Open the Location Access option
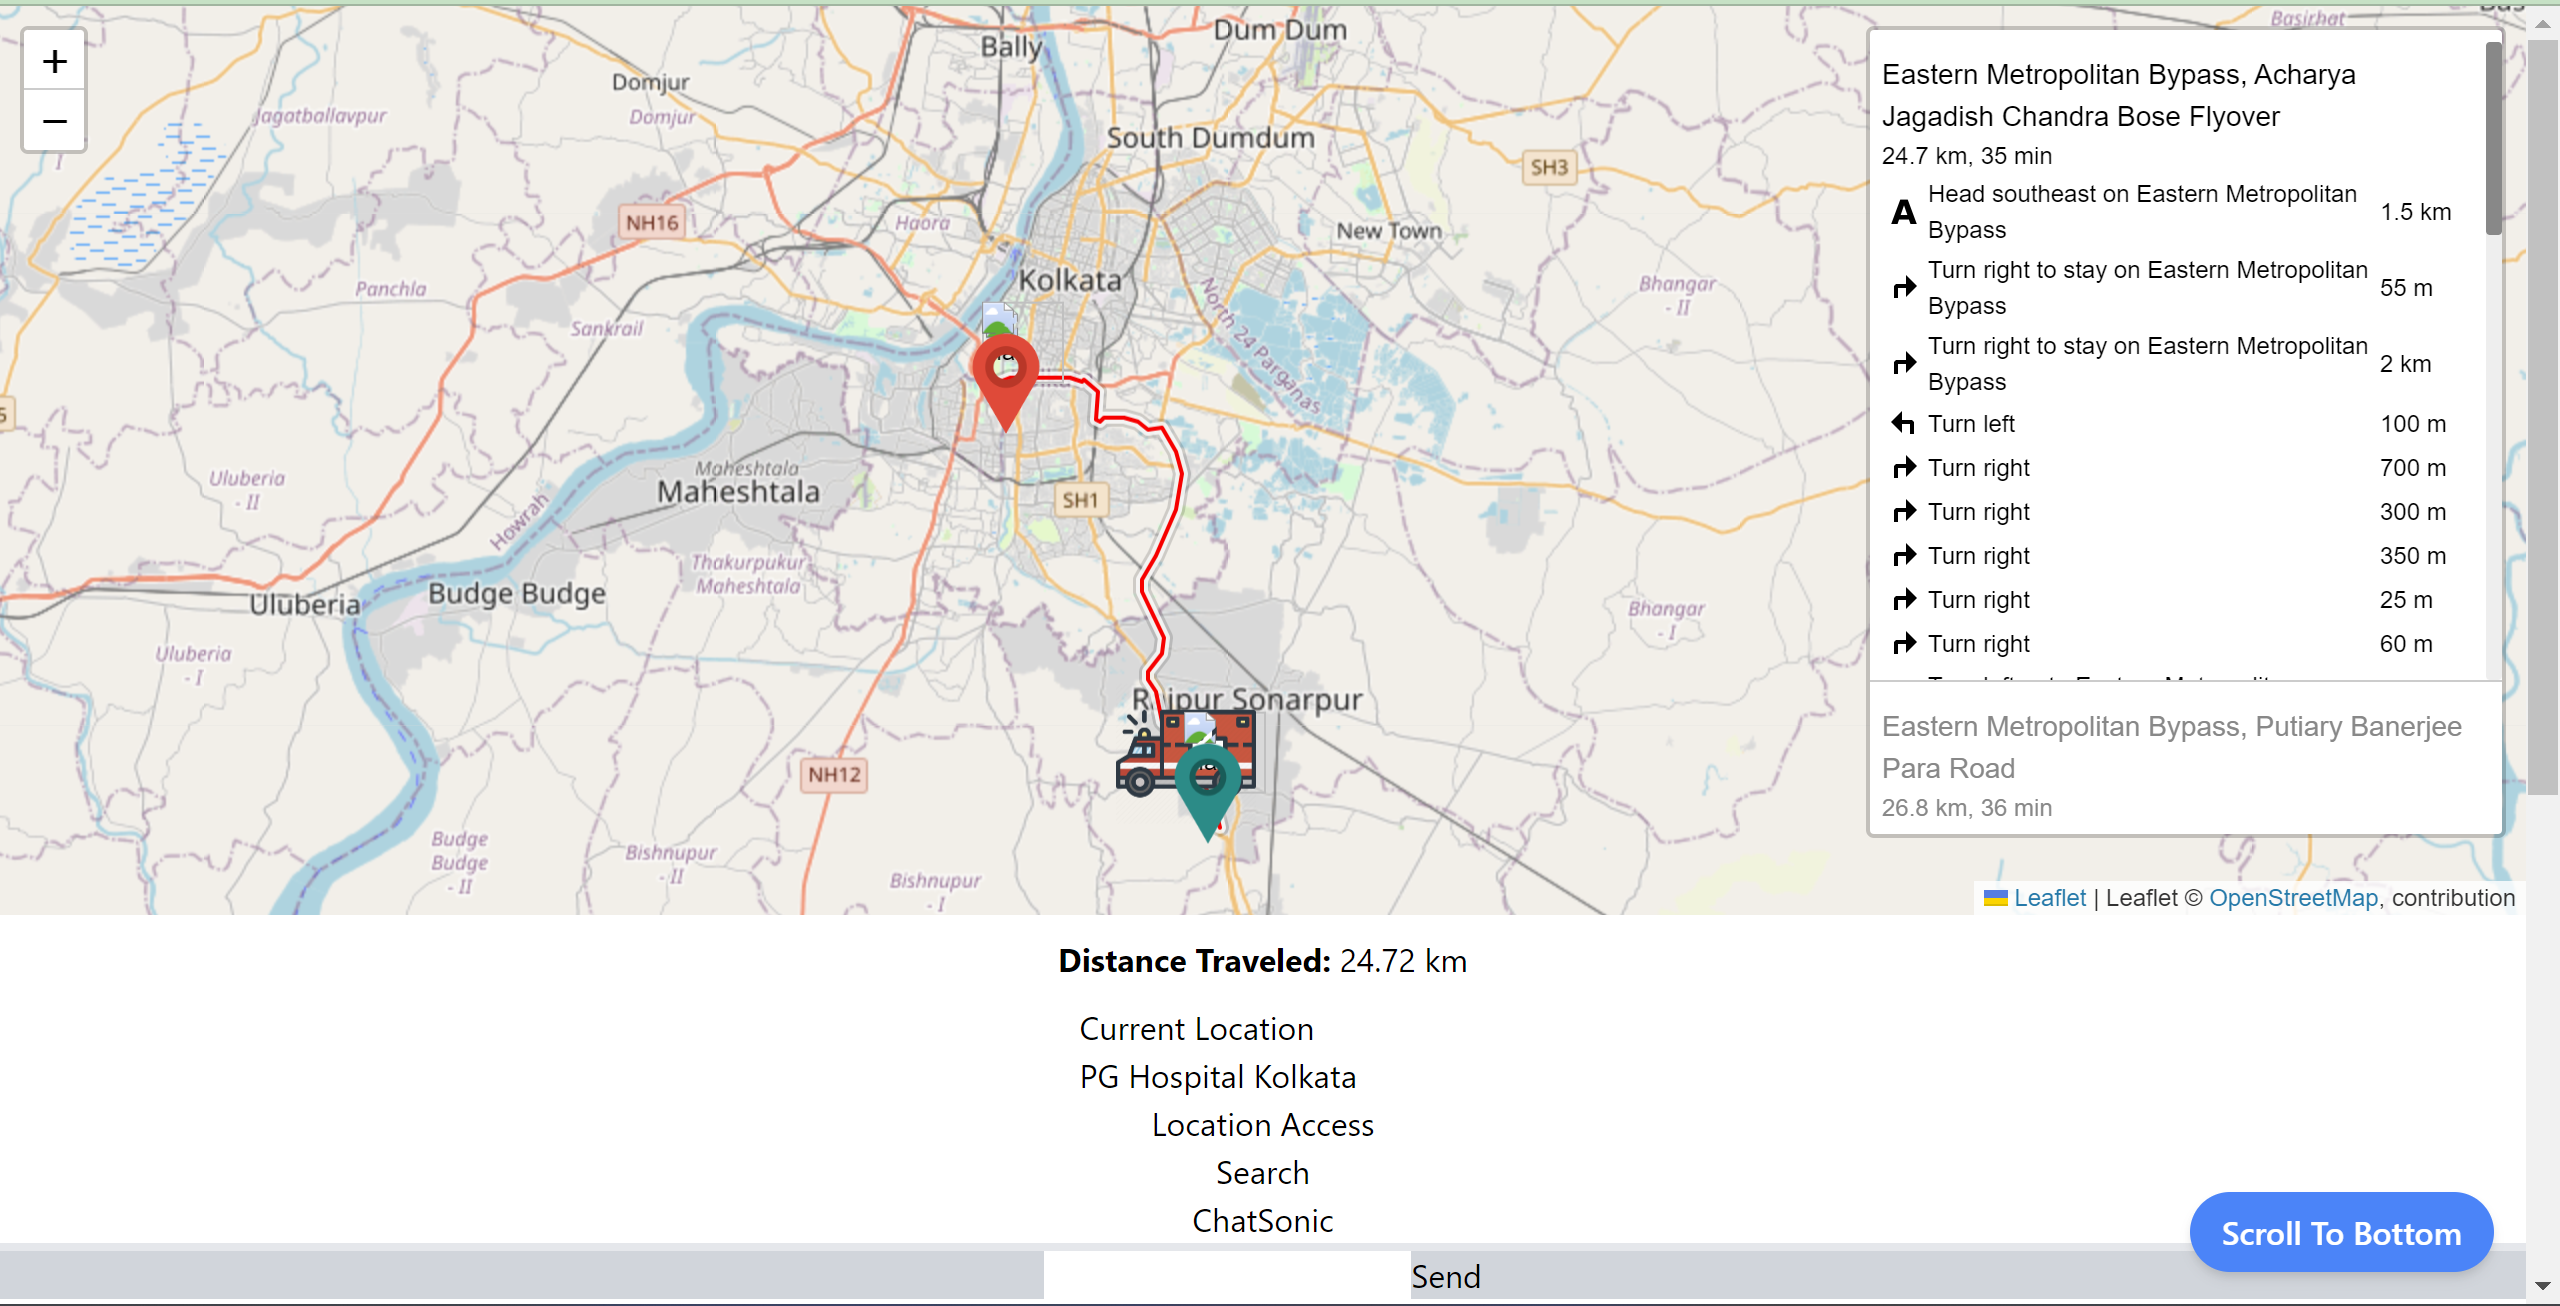The height and width of the screenshot is (1306, 2560). coord(1262,1125)
